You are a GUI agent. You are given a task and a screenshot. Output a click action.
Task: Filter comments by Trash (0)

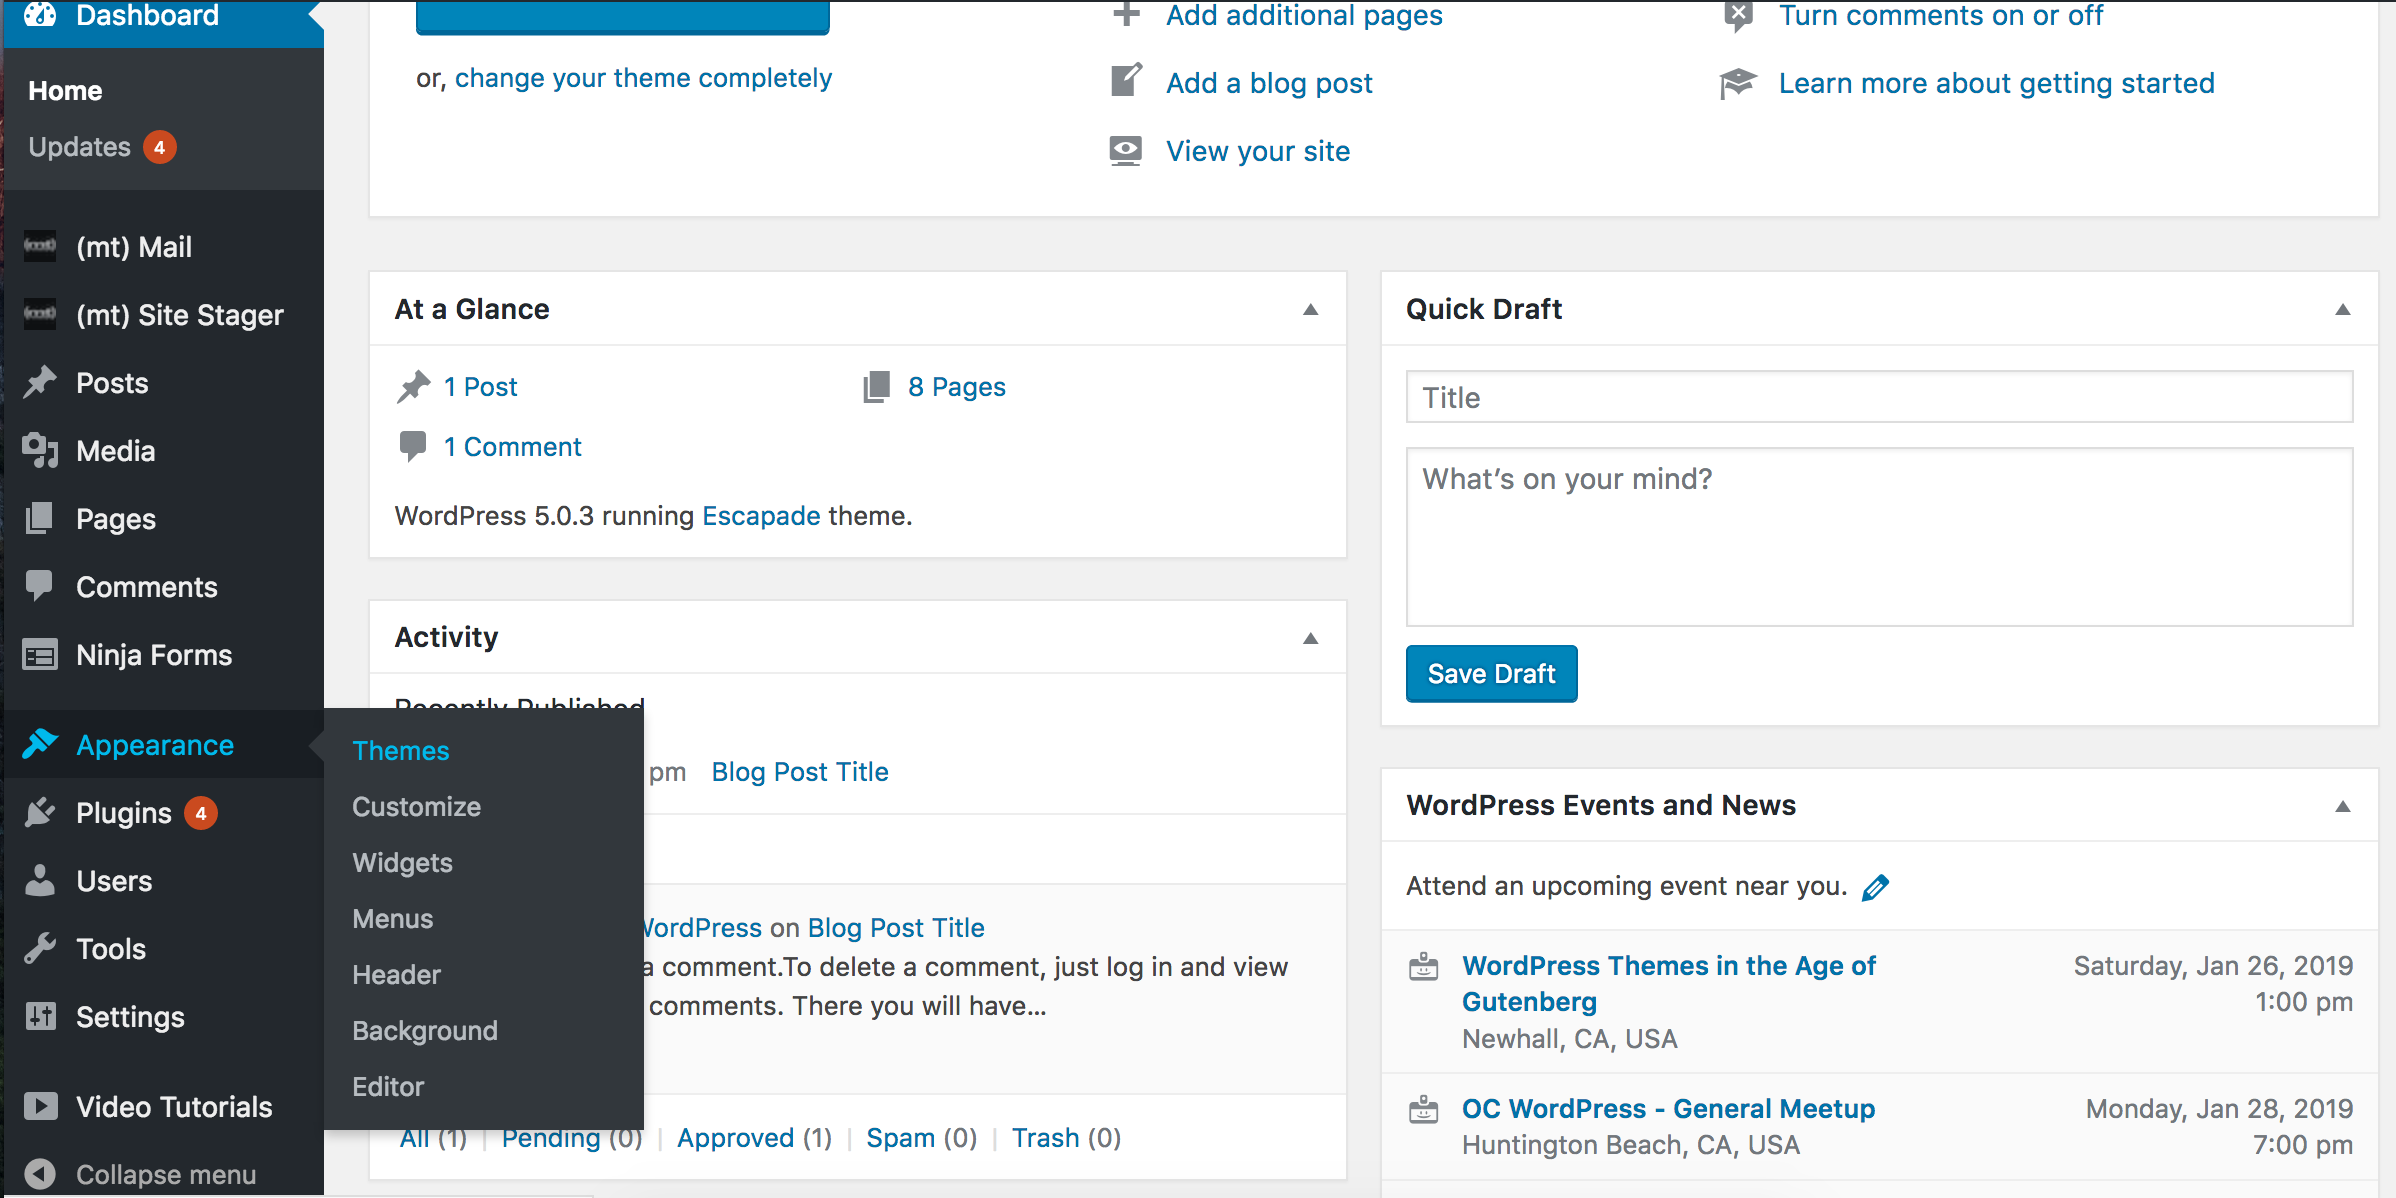[1067, 1138]
